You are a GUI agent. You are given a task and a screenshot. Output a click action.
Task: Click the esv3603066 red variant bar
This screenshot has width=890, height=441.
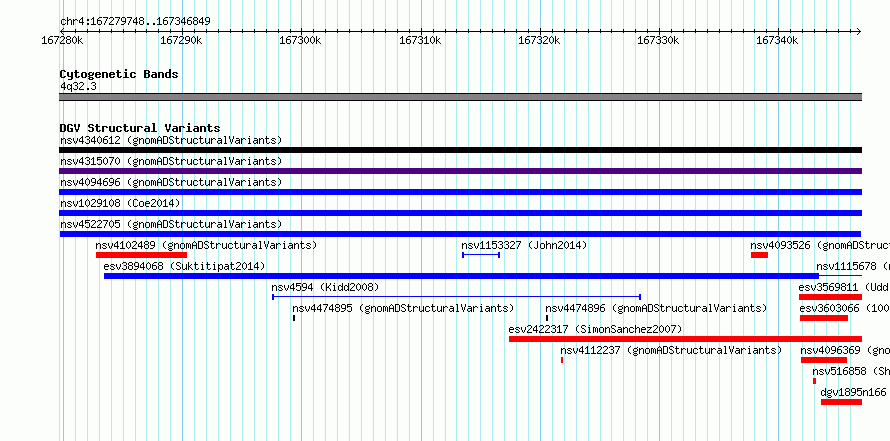824,318
